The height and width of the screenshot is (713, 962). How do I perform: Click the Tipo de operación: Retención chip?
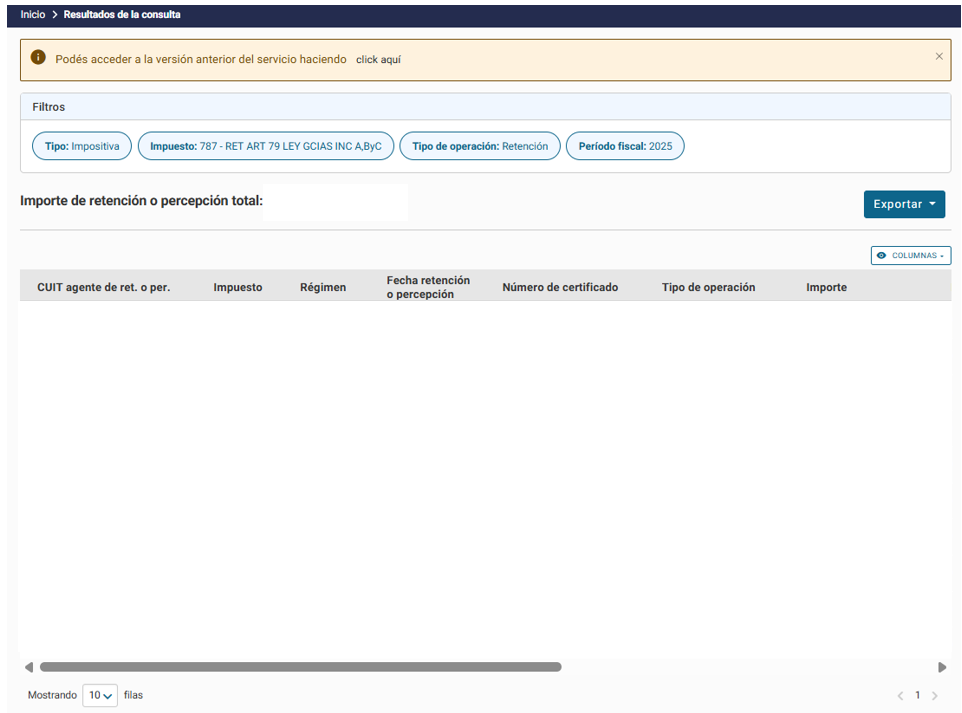480,146
